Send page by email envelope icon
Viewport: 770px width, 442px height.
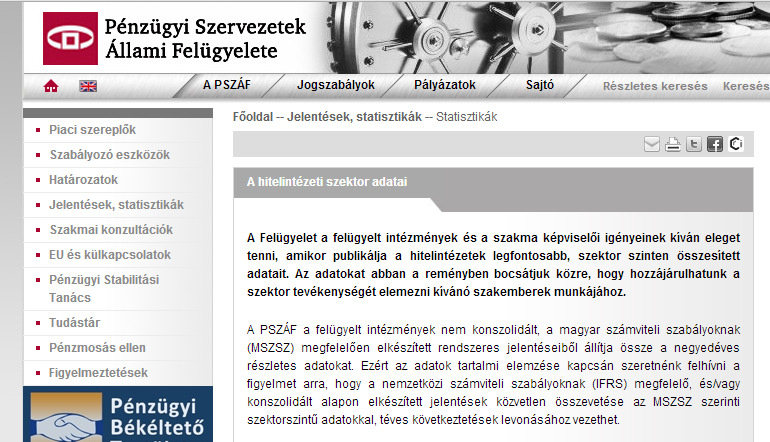point(652,144)
